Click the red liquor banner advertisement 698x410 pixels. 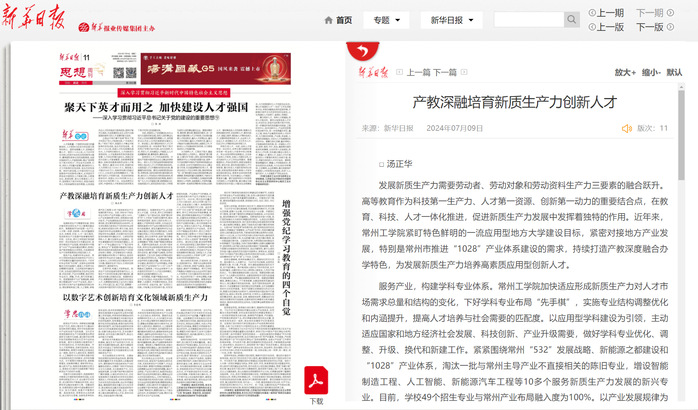tap(215, 69)
